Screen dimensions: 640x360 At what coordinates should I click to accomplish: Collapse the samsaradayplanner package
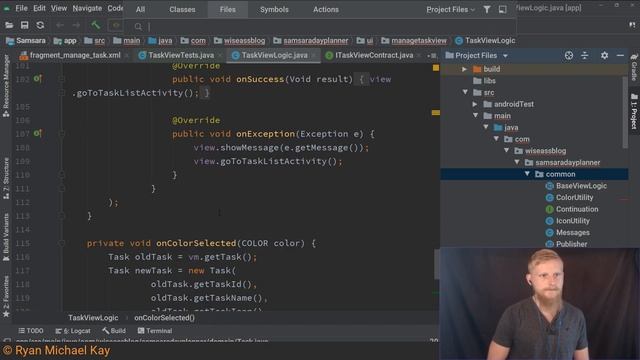coord(517,162)
